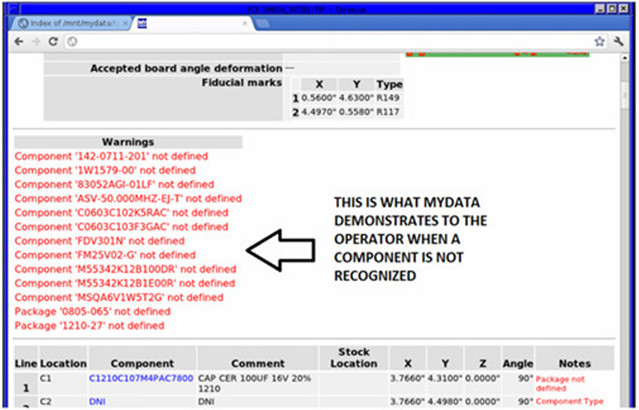Click warning "Component '1W1579-00' not defined"
Screen dimensions: 639x410
click(x=105, y=170)
